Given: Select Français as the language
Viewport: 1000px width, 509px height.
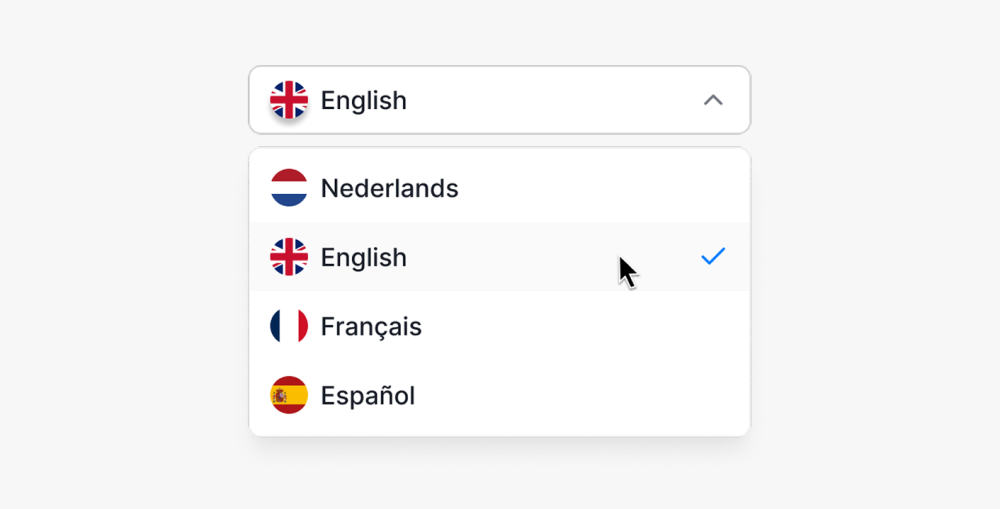Looking at the screenshot, I should pos(499,326).
